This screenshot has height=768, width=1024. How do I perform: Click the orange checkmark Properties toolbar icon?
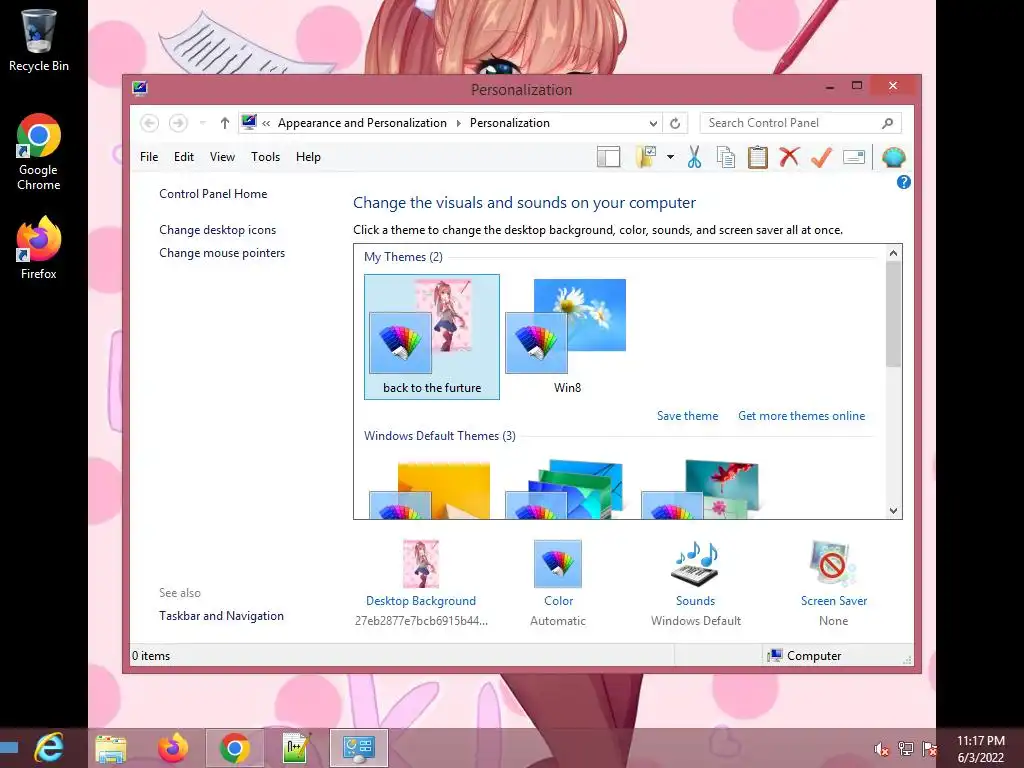pyautogui.click(x=822, y=157)
